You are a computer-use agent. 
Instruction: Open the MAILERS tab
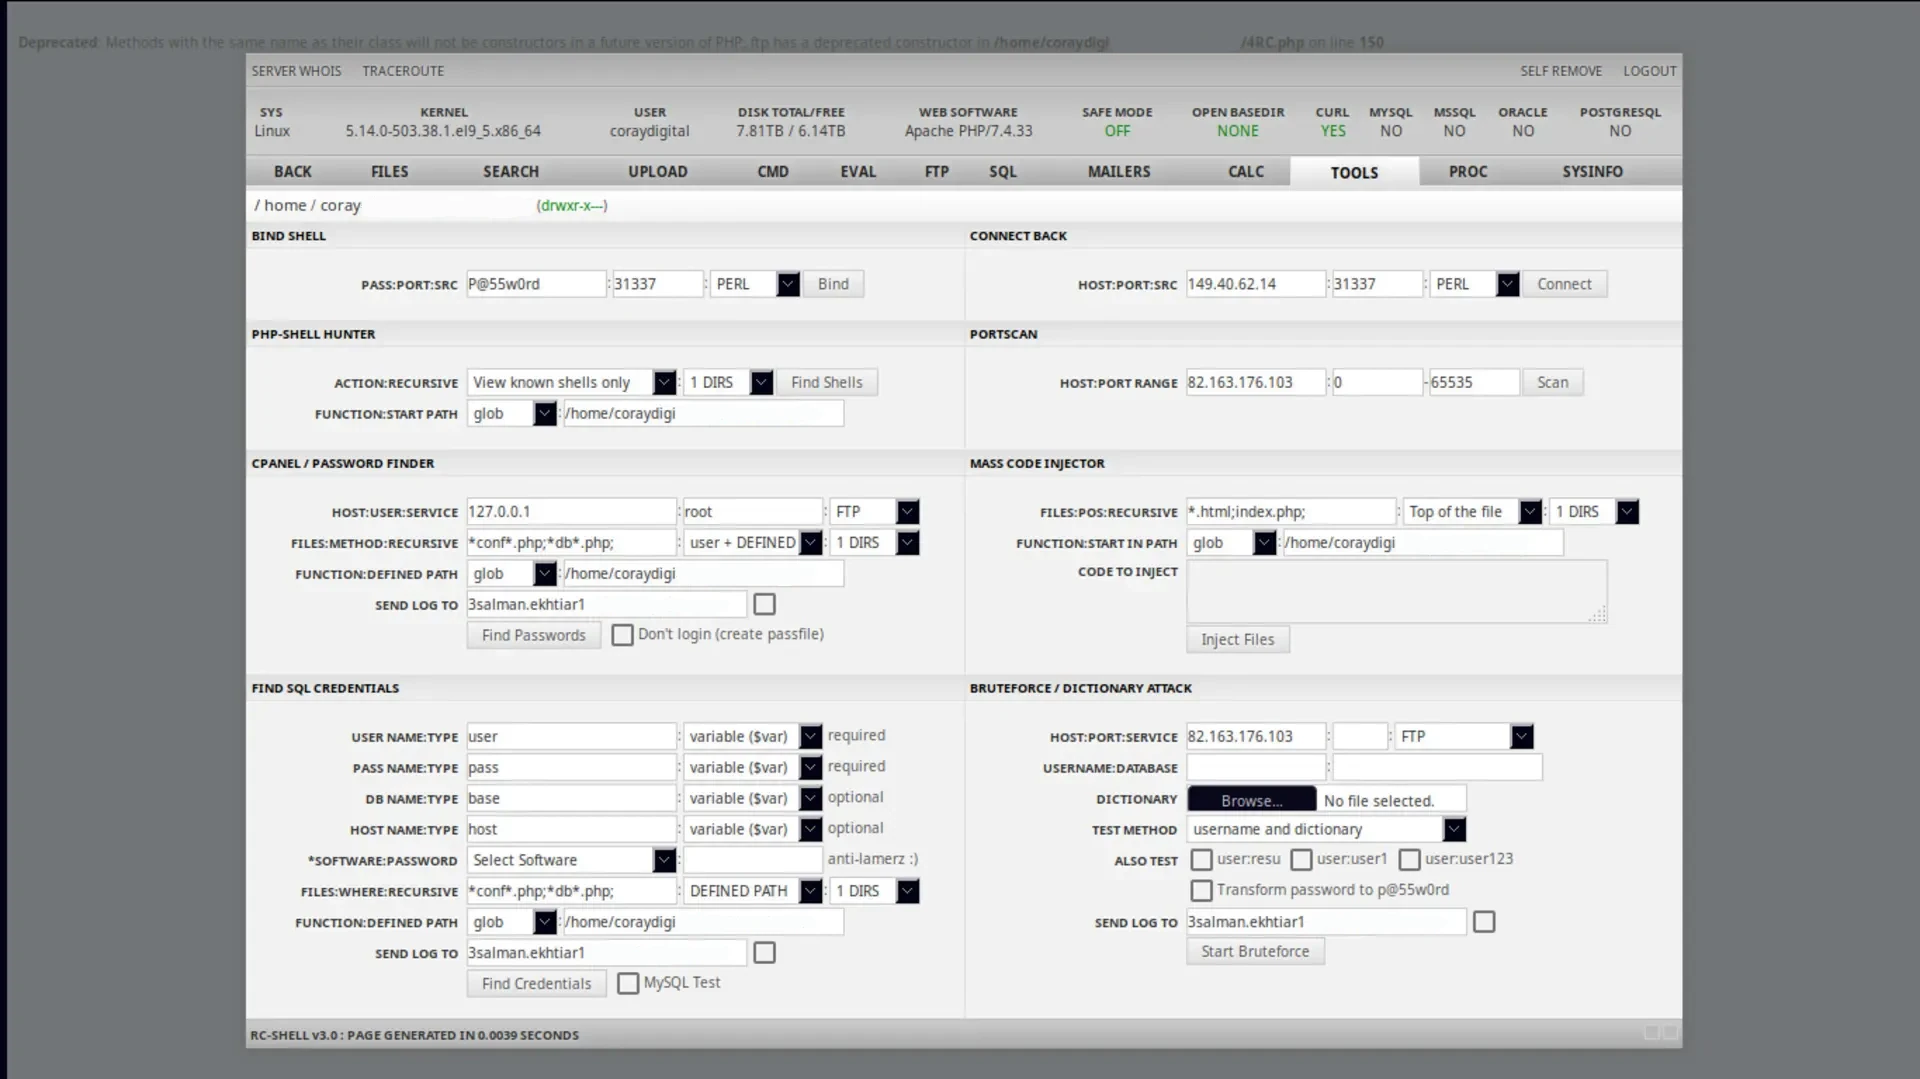point(1119,172)
